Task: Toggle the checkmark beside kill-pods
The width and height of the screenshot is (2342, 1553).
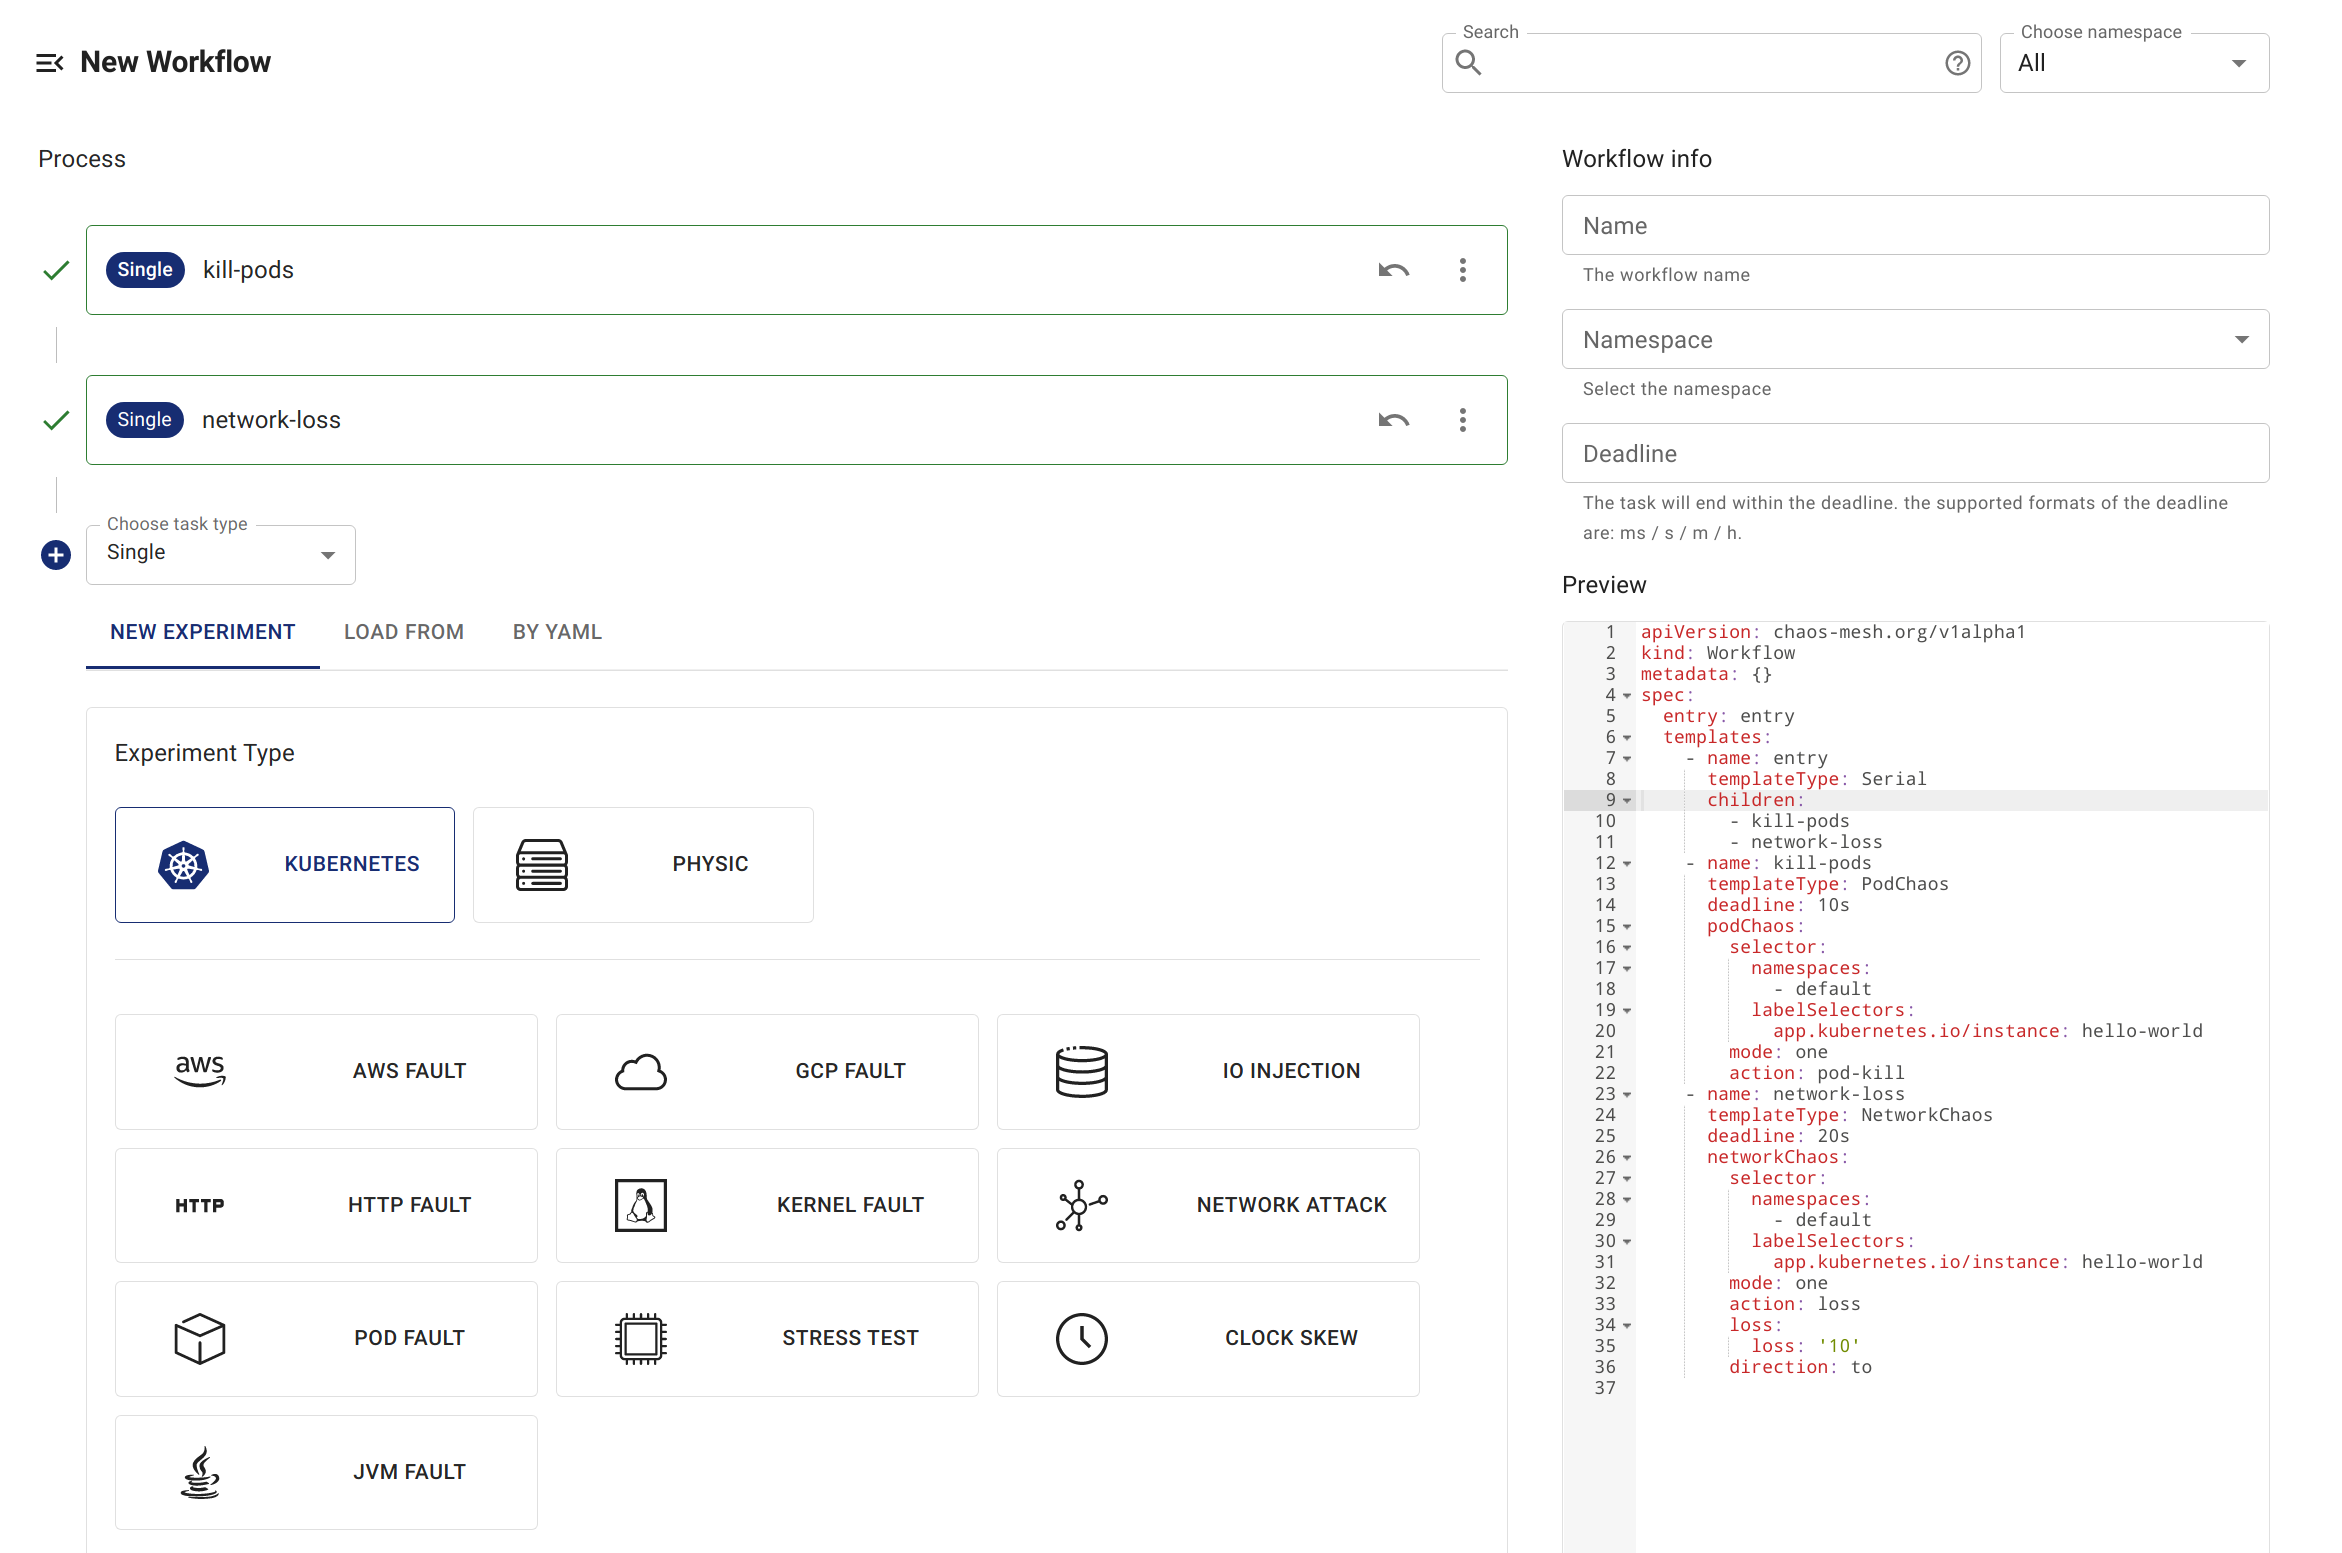Action: click(56, 269)
